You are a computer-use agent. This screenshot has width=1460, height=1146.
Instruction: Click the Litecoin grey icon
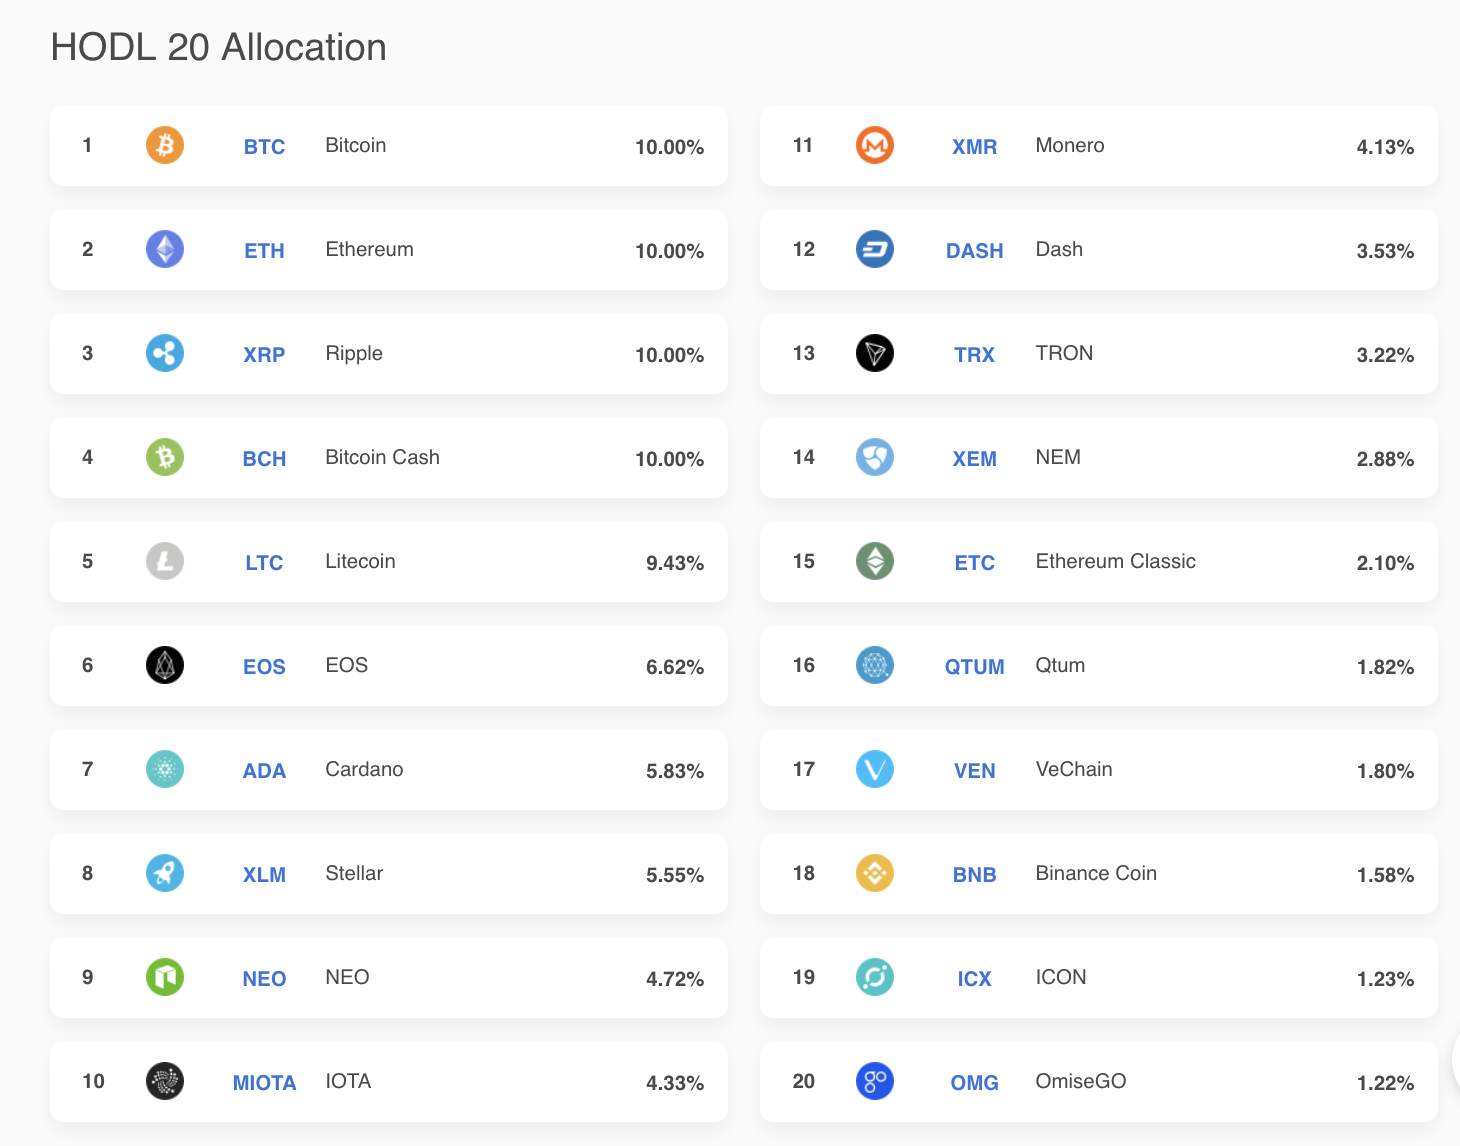coord(165,561)
